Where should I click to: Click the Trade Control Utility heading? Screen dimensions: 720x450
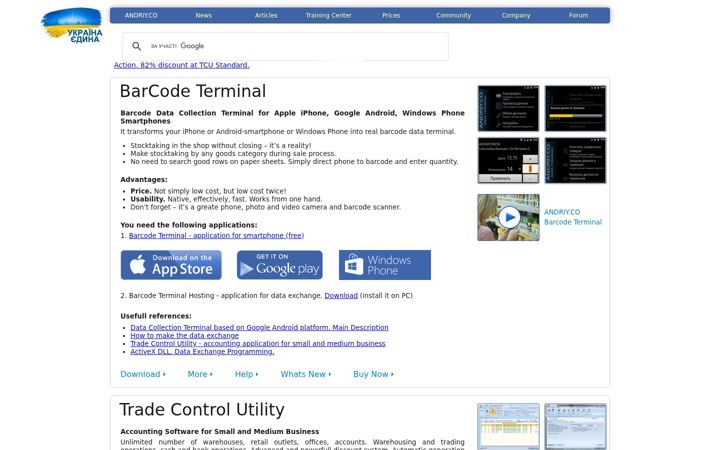[x=202, y=410]
